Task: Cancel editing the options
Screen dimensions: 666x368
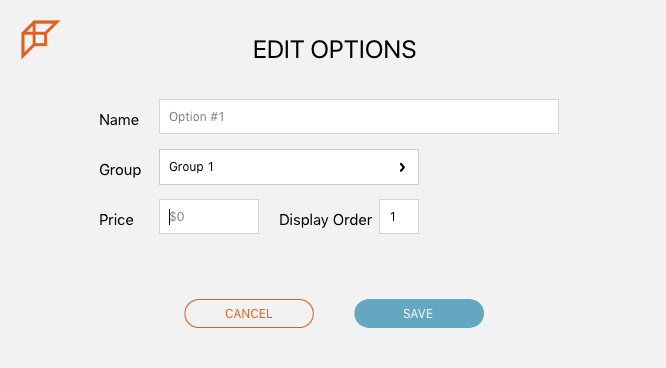Action: [x=249, y=314]
